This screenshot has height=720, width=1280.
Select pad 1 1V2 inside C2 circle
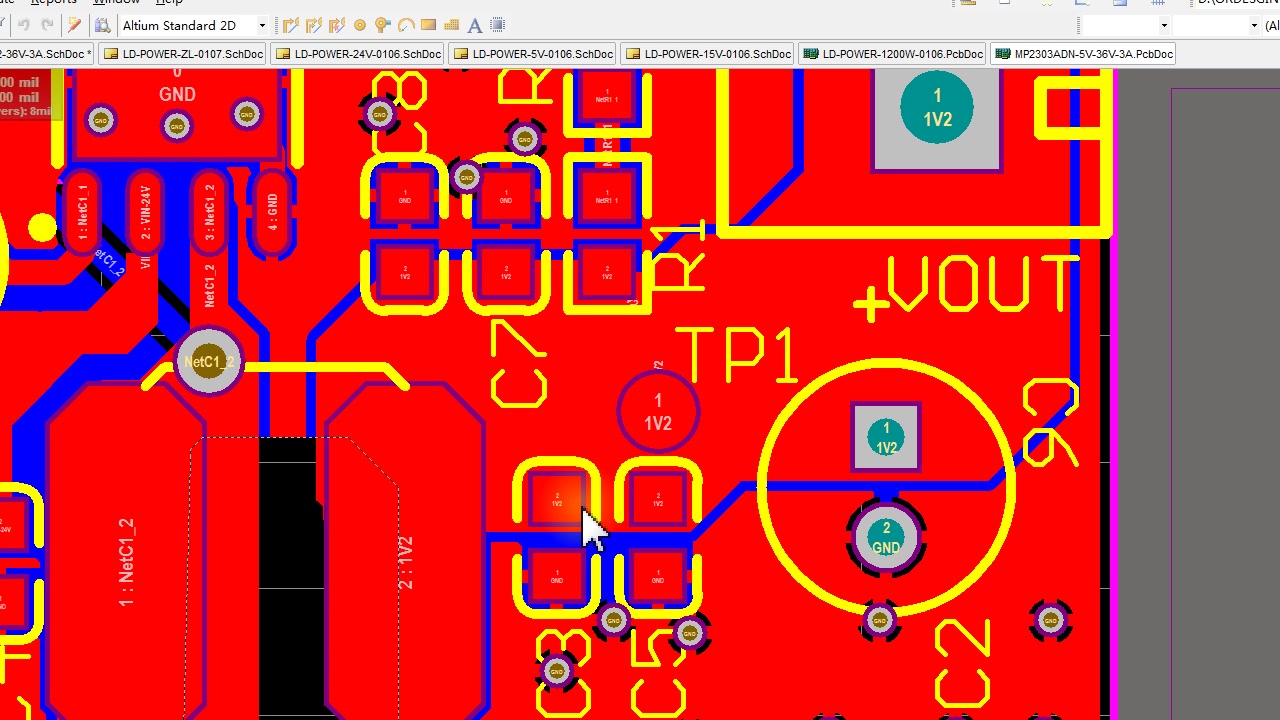pyautogui.click(x=886, y=438)
